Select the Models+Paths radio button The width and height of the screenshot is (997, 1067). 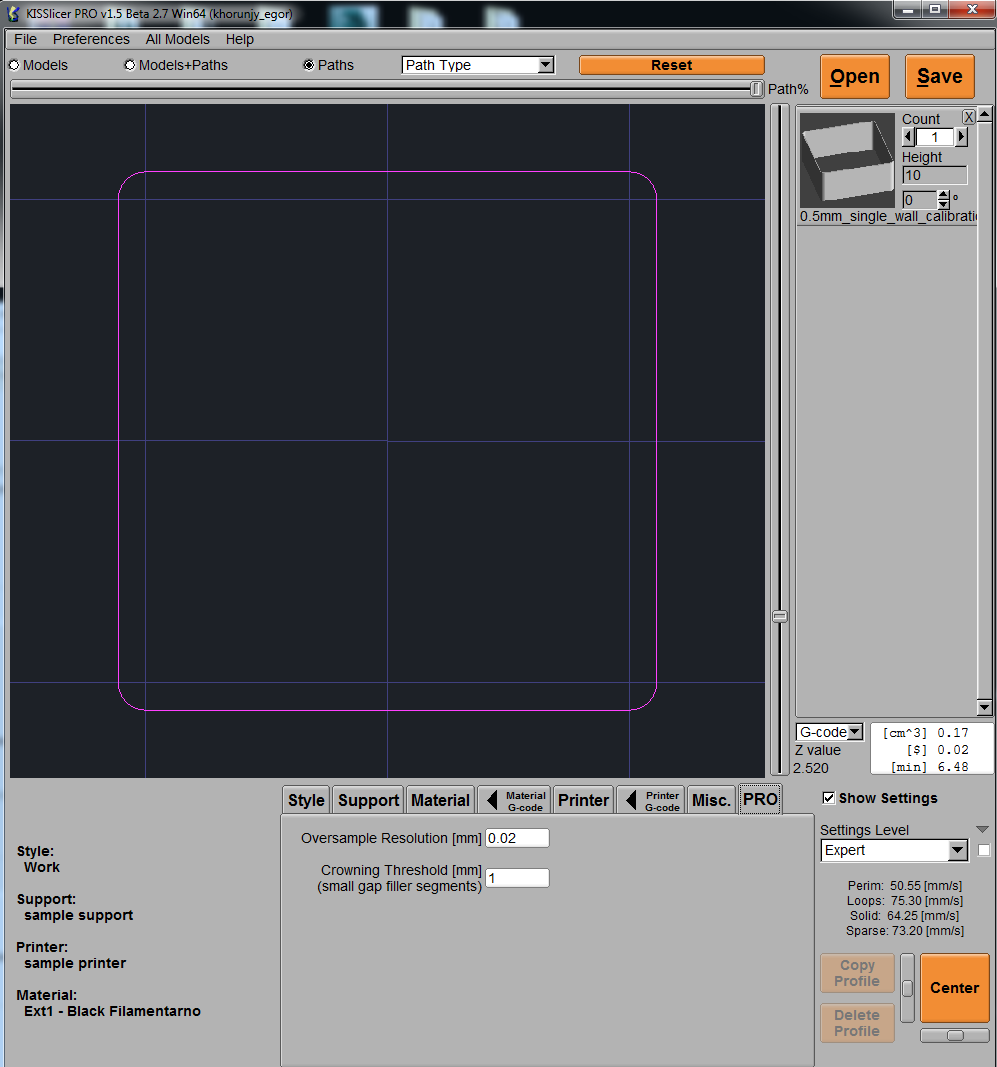[x=130, y=65]
